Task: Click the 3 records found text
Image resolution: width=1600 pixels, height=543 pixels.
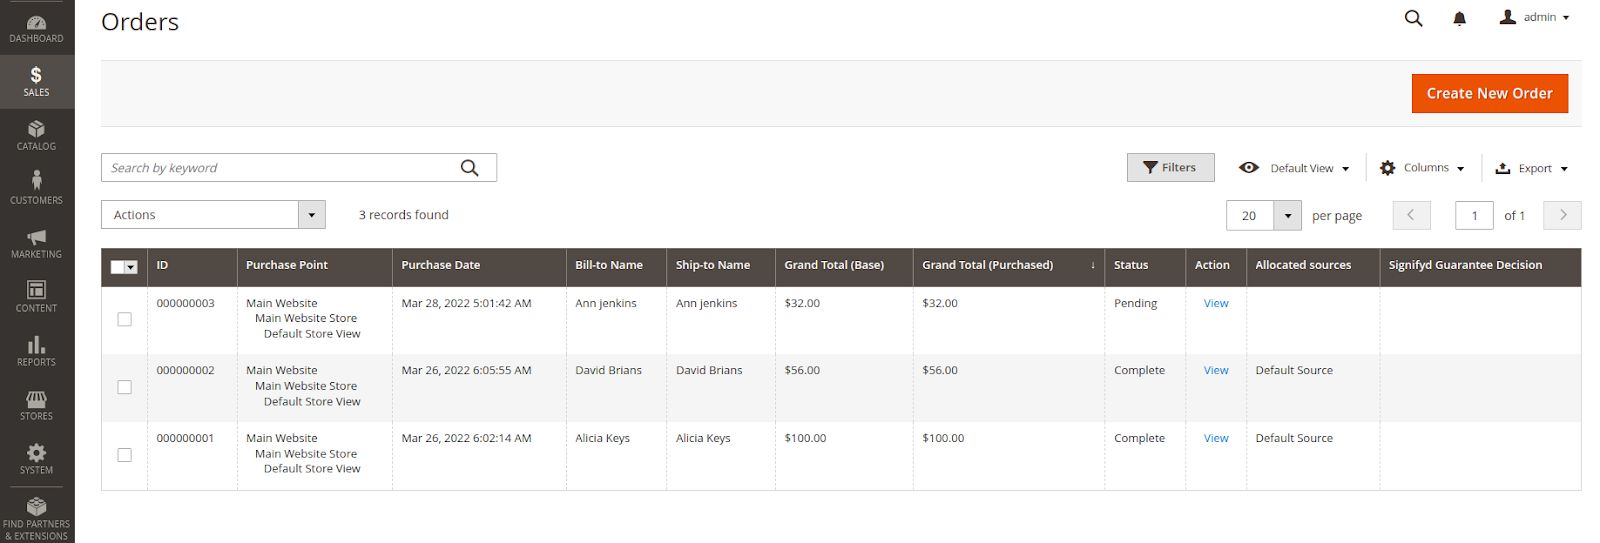Action: coord(404,215)
